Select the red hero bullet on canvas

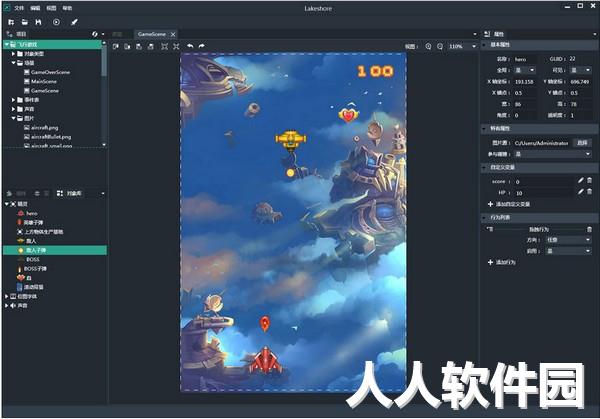[264, 323]
